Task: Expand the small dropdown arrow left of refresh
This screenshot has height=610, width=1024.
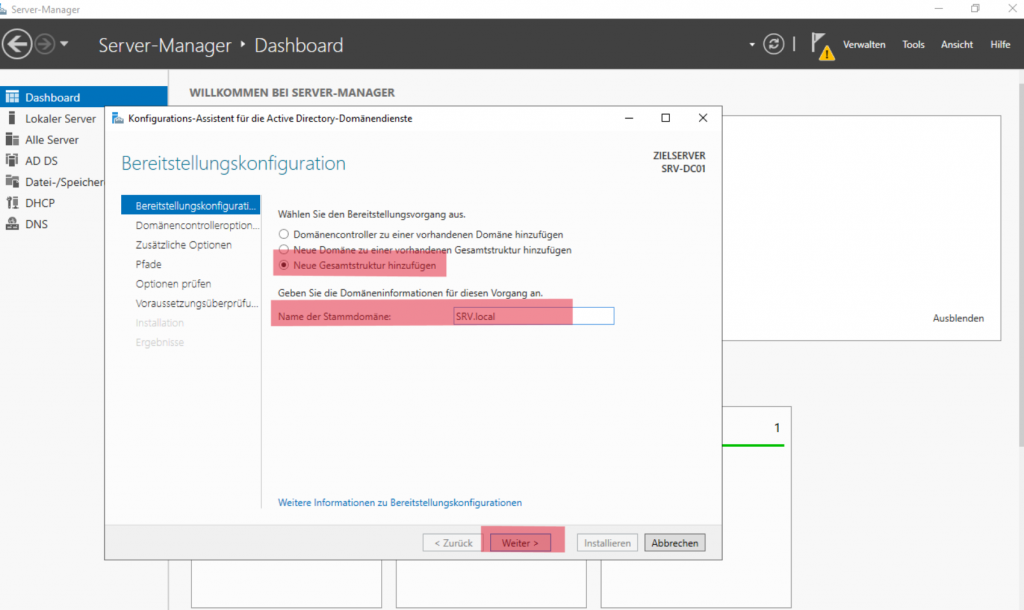Action: coord(753,45)
